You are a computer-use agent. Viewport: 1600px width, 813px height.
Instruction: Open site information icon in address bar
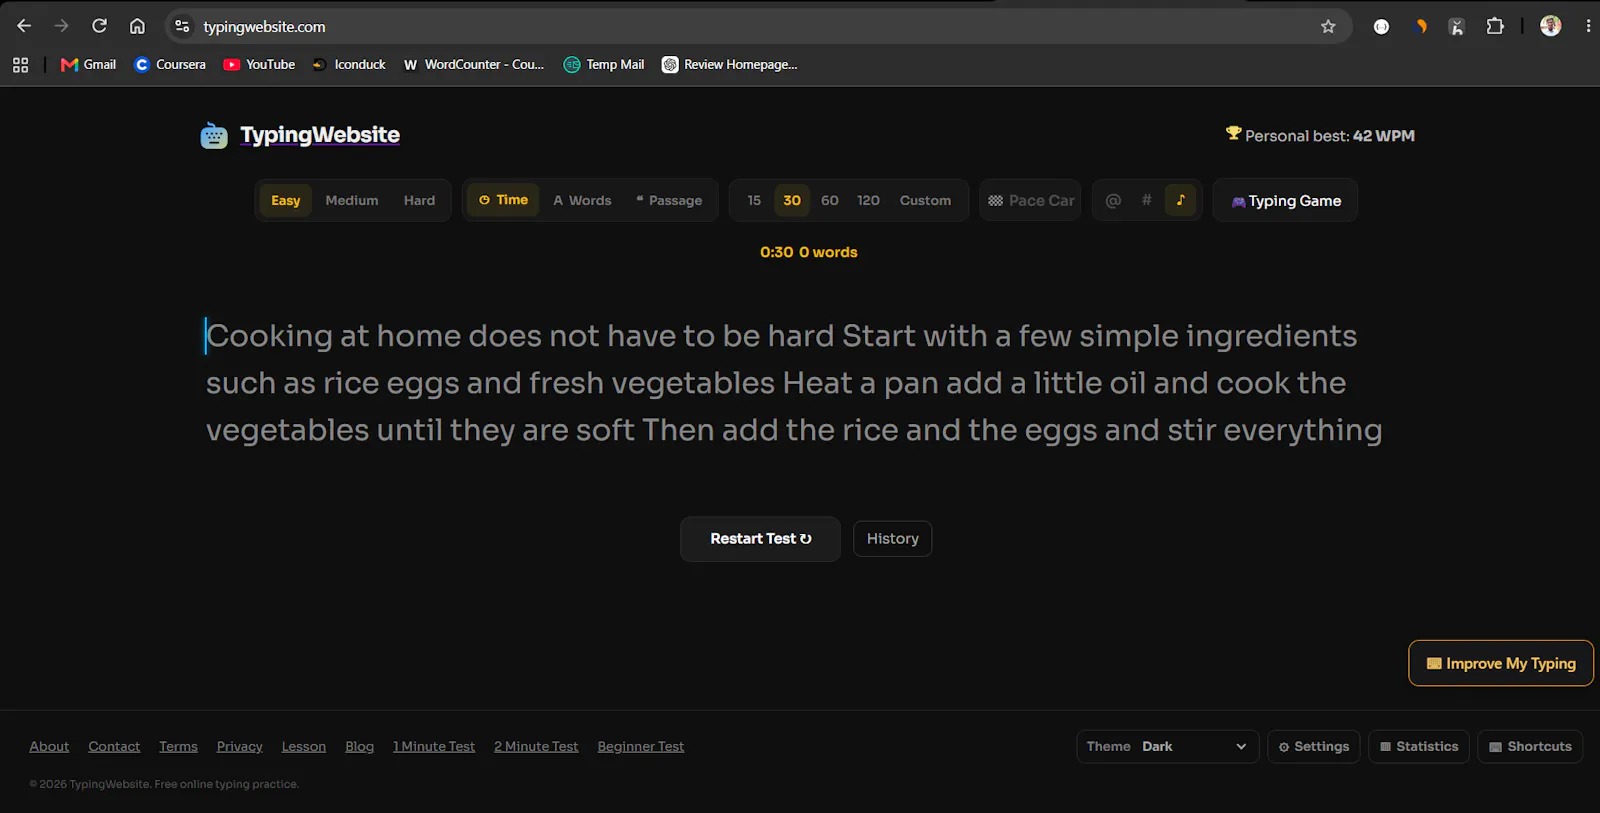[182, 26]
